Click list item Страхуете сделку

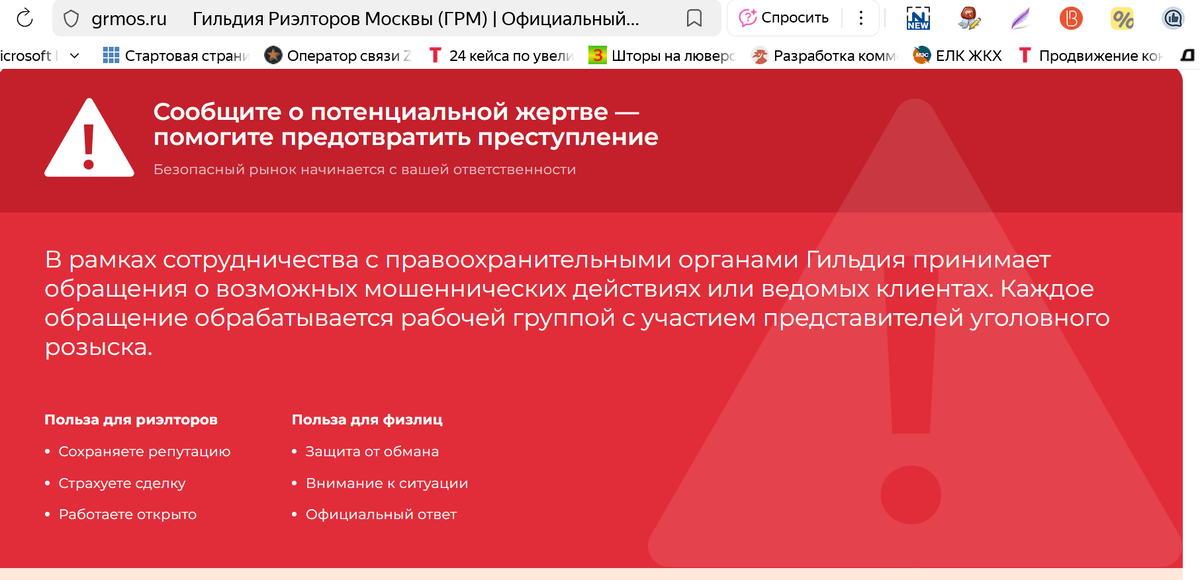click(122, 483)
